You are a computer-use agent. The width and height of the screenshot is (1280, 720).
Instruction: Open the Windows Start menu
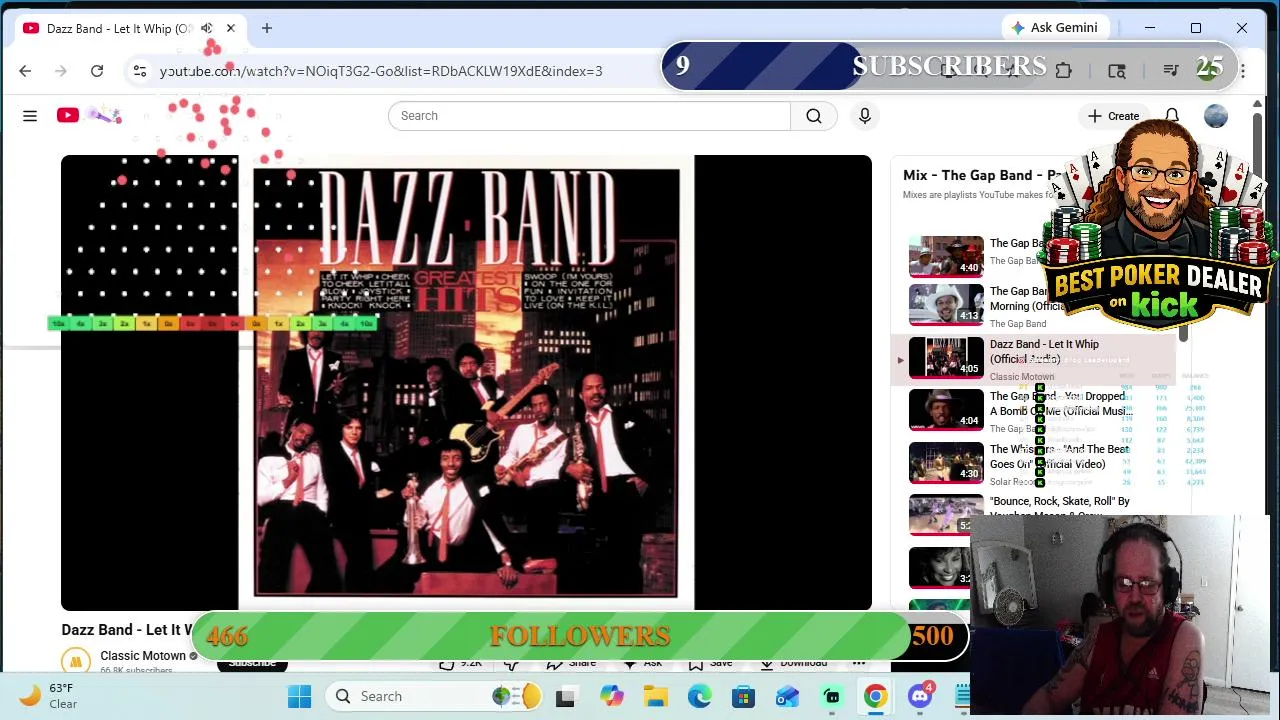point(299,697)
